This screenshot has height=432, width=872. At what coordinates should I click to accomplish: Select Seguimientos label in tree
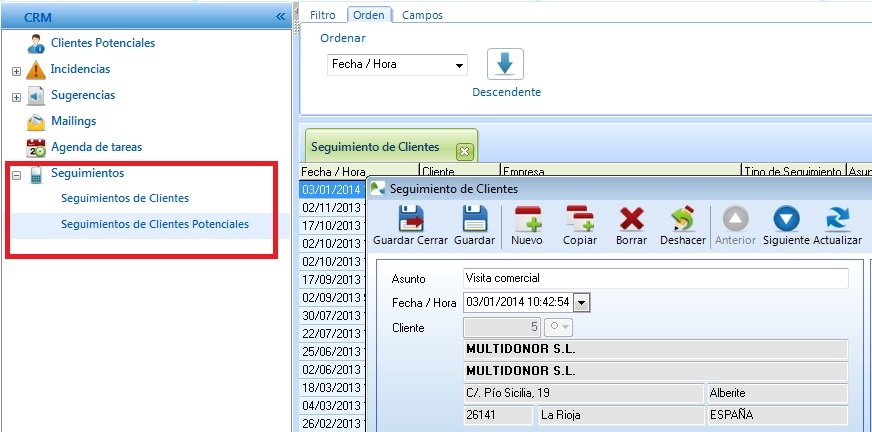[x=87, y=173]
